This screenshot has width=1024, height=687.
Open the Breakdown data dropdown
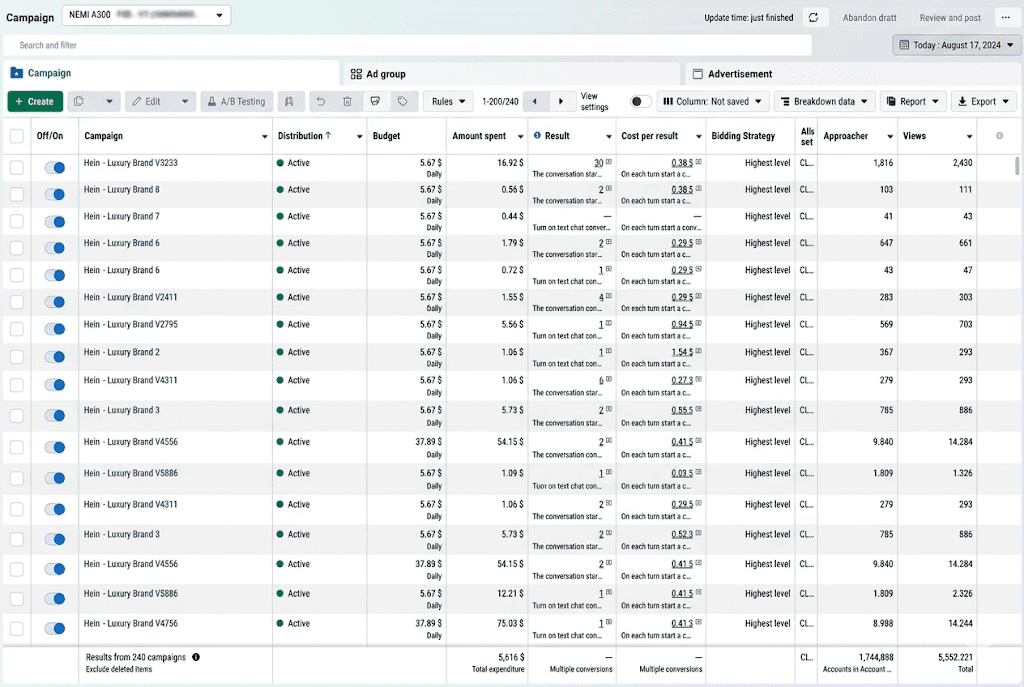click(x=824, y=101)
